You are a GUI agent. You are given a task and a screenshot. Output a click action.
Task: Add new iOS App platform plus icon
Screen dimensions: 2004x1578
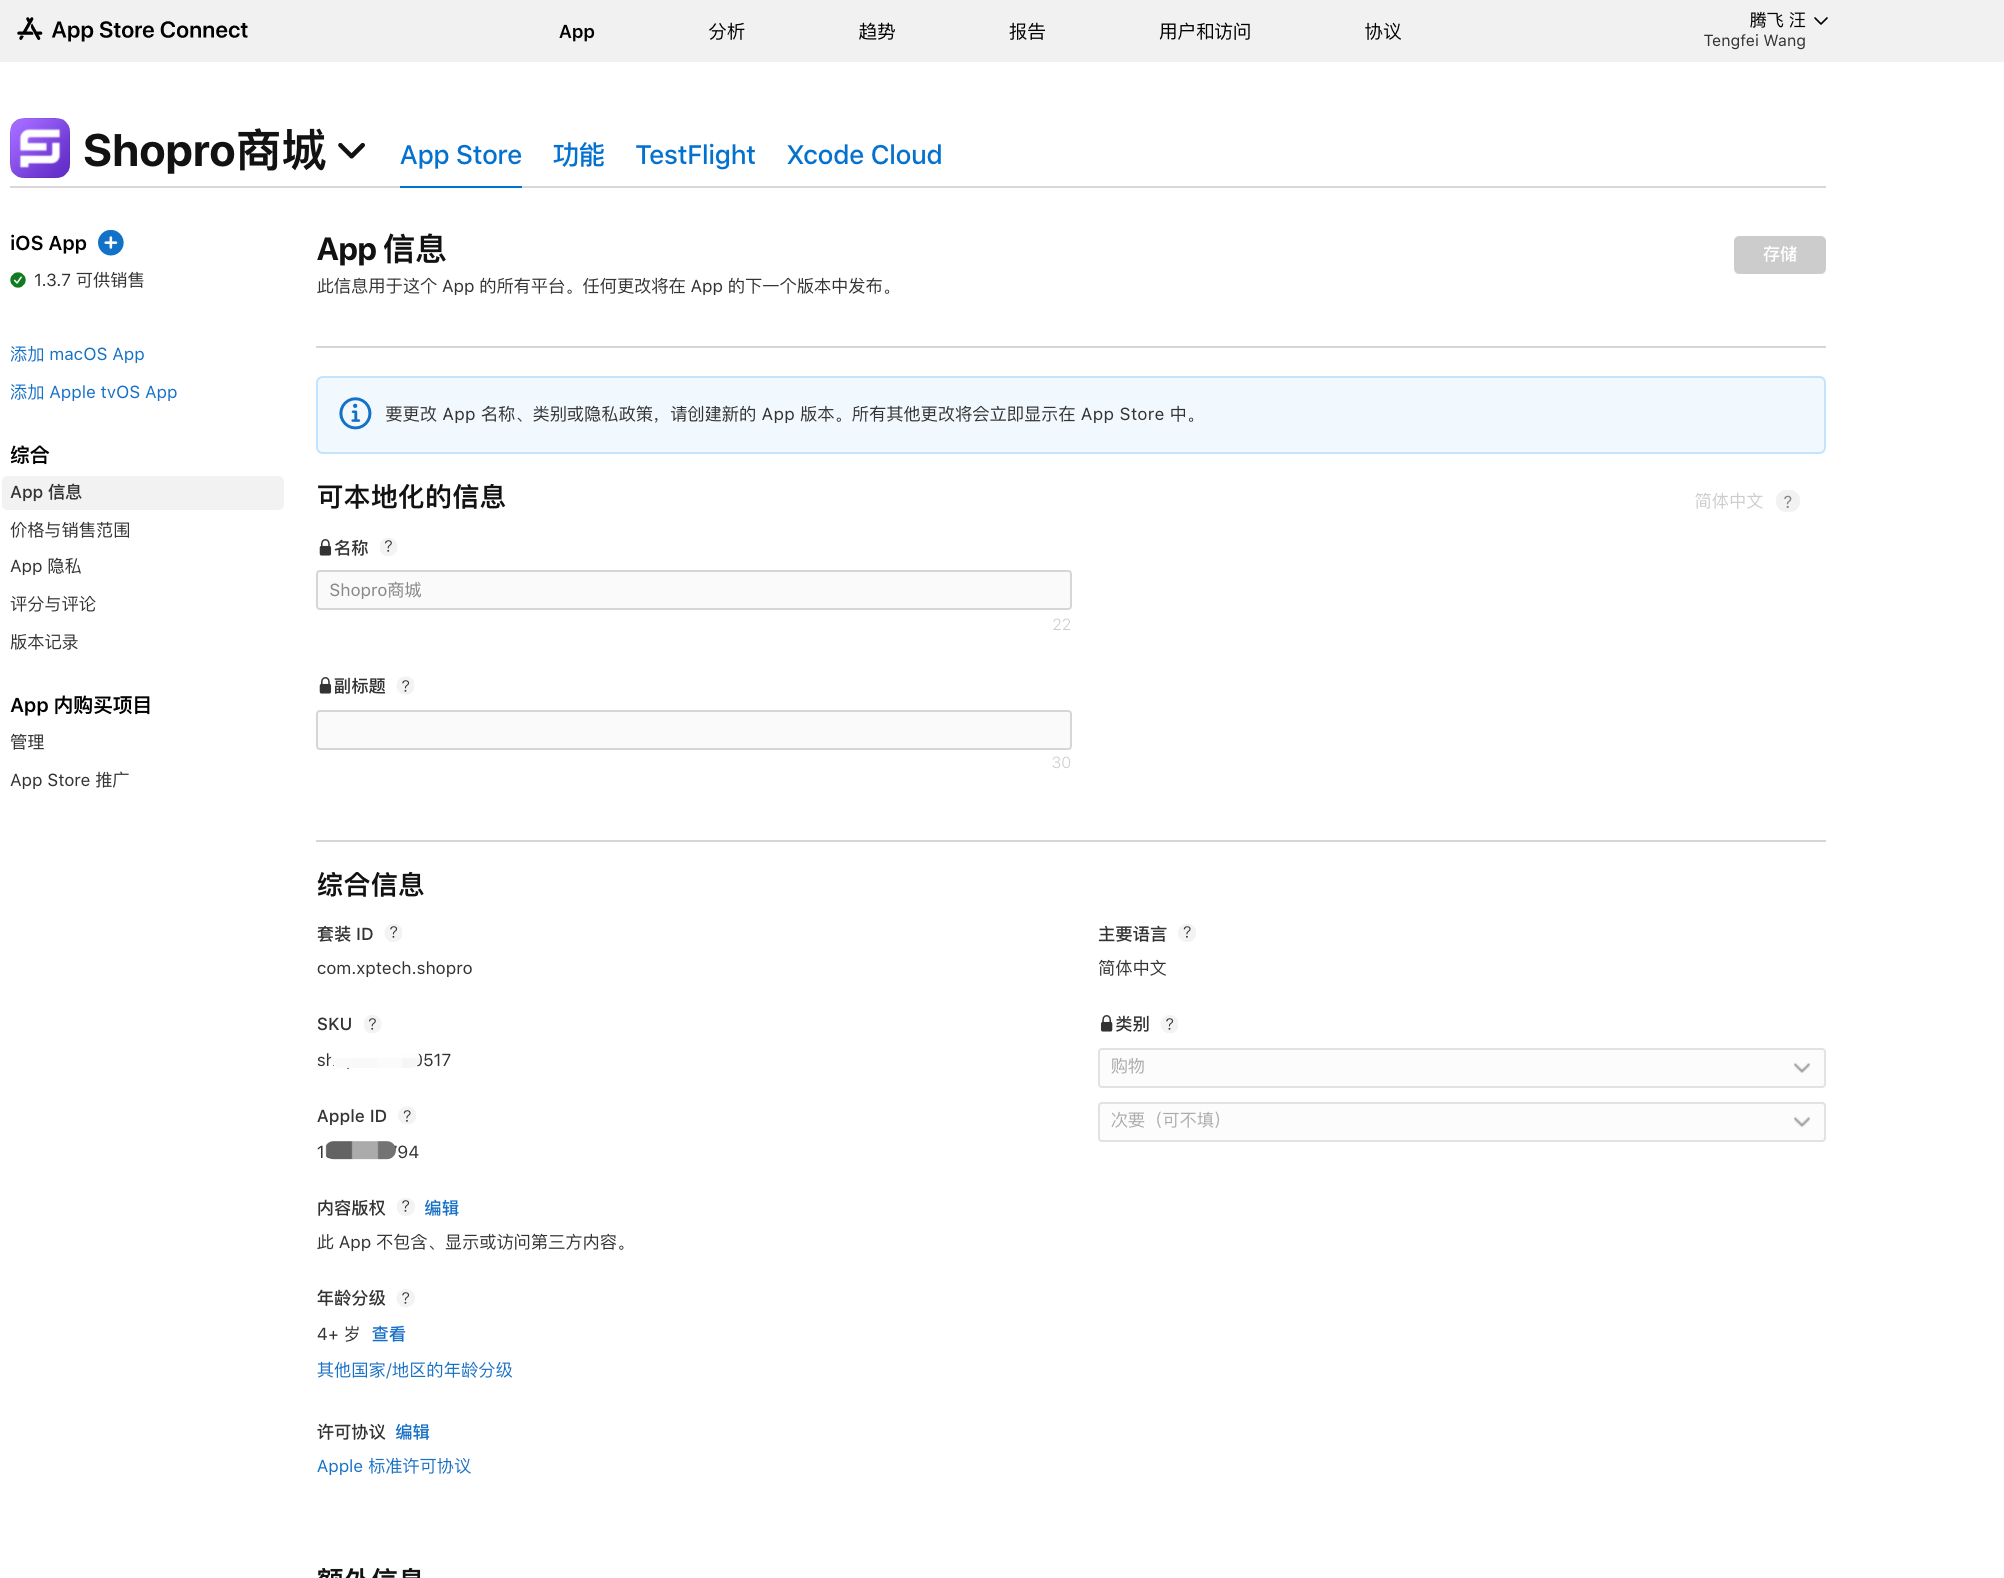click(x=111, y=242)
